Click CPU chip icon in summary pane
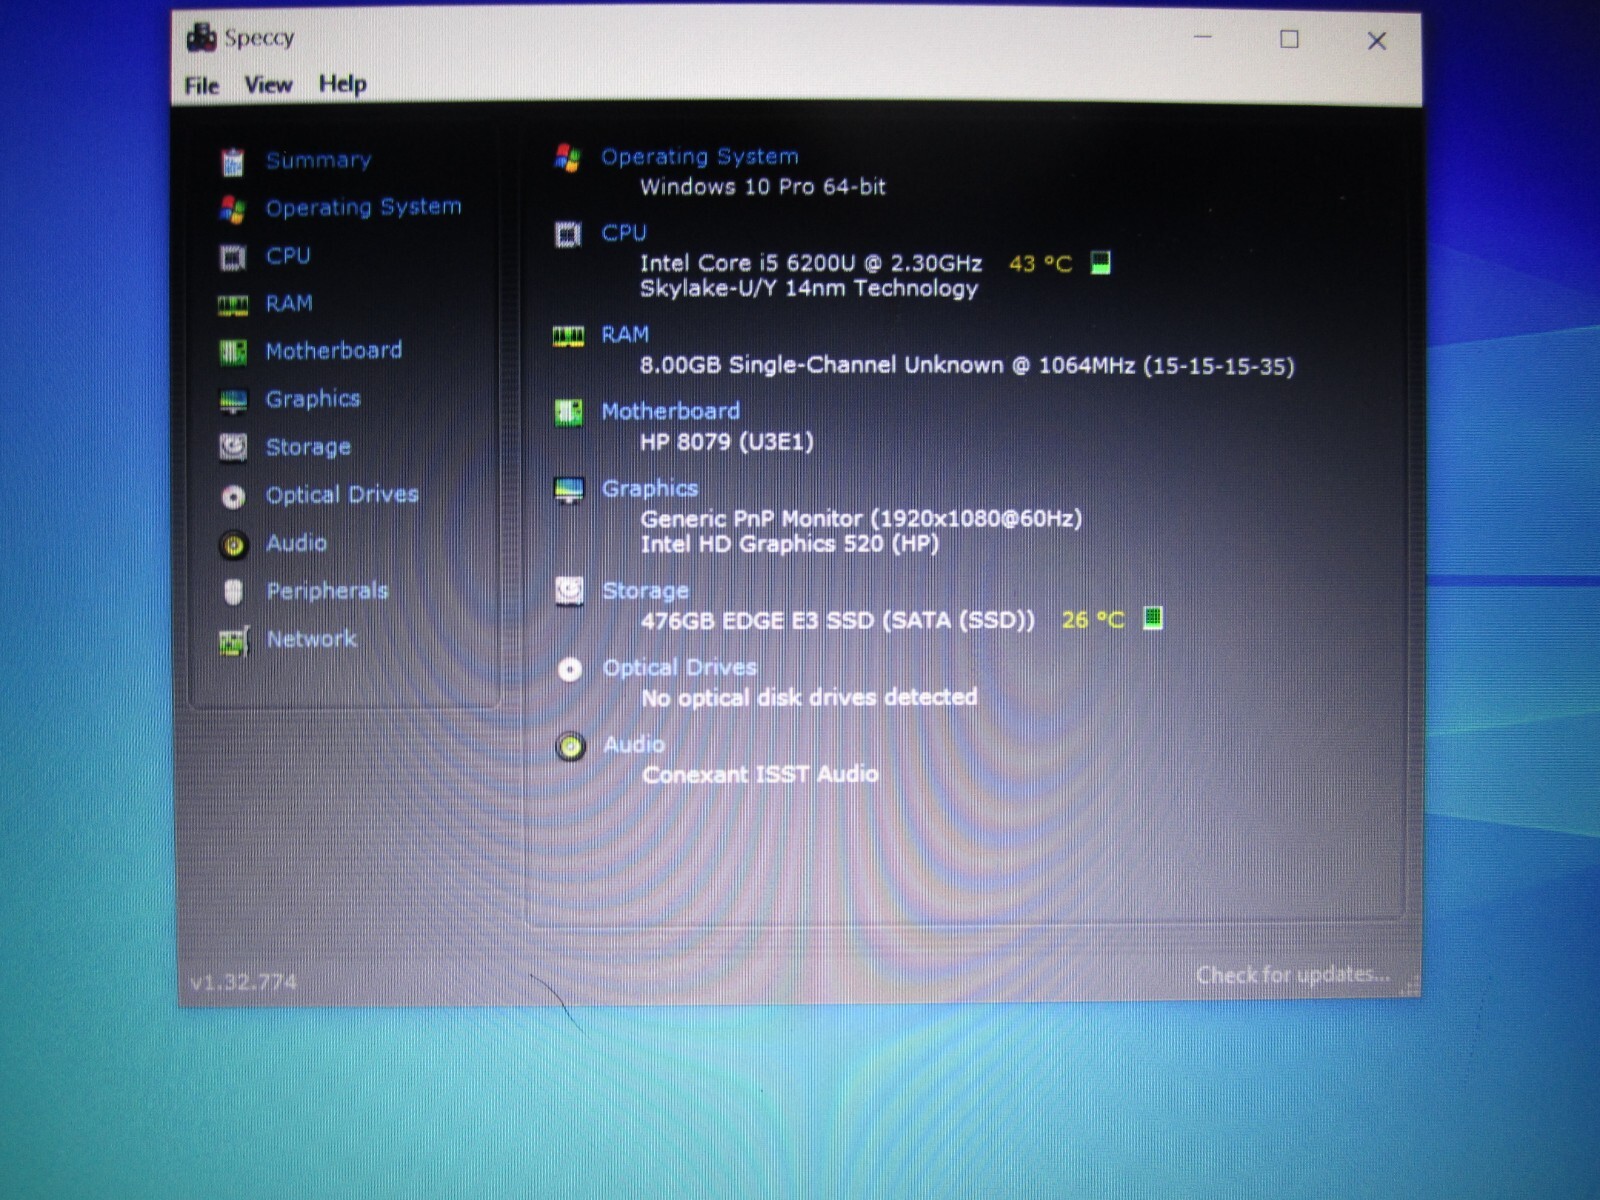 tap(567, 235)
